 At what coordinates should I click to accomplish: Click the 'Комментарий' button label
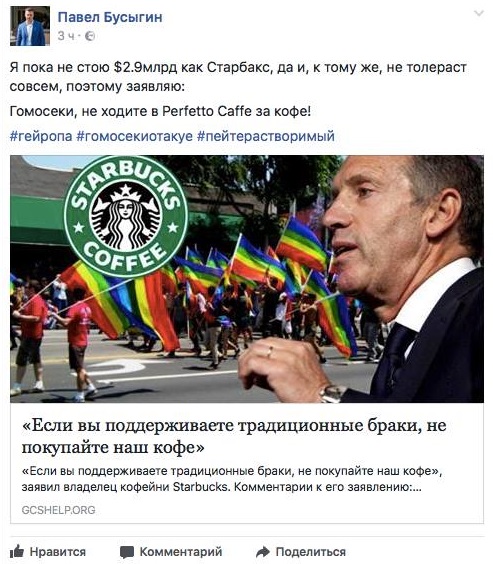pyautogui.click(x=181, y=552)
